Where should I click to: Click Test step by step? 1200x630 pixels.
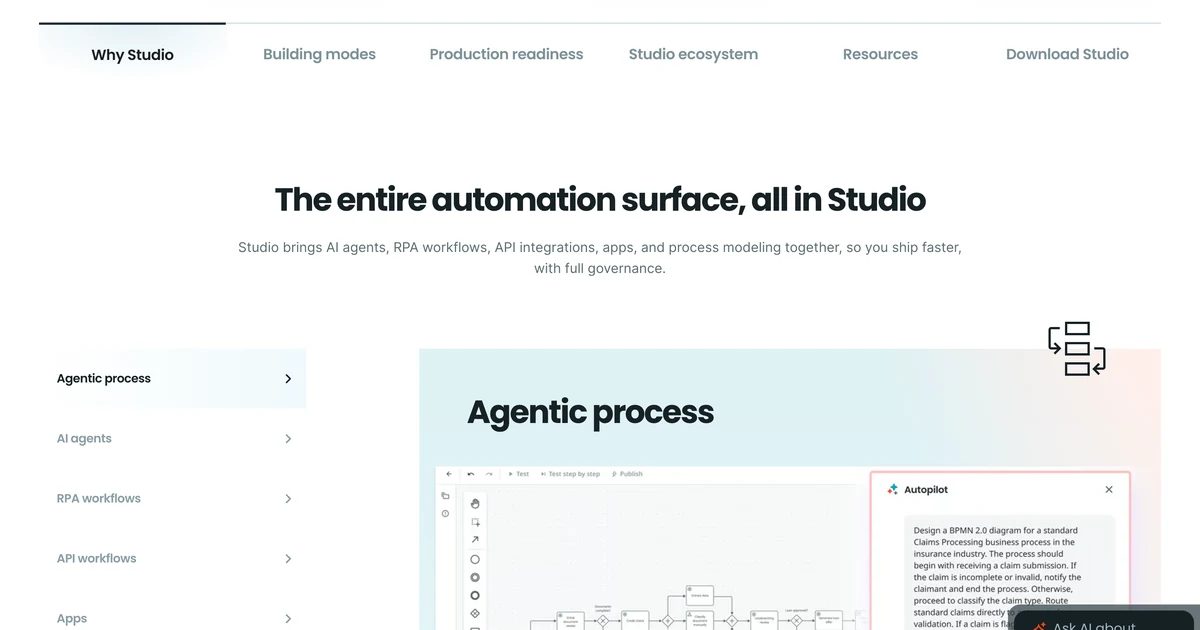point(570,474)
